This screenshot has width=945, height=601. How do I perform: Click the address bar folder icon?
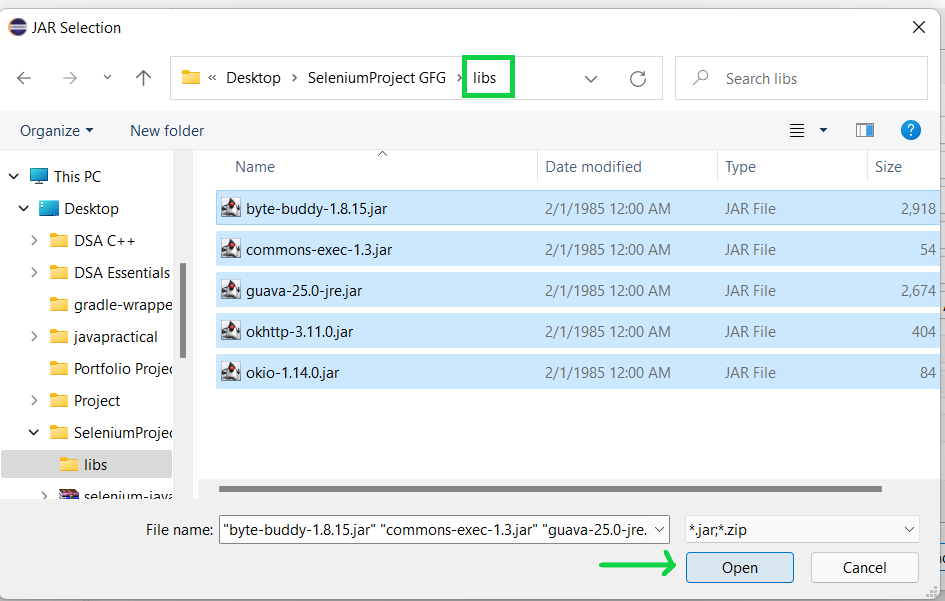pos(191,77)
